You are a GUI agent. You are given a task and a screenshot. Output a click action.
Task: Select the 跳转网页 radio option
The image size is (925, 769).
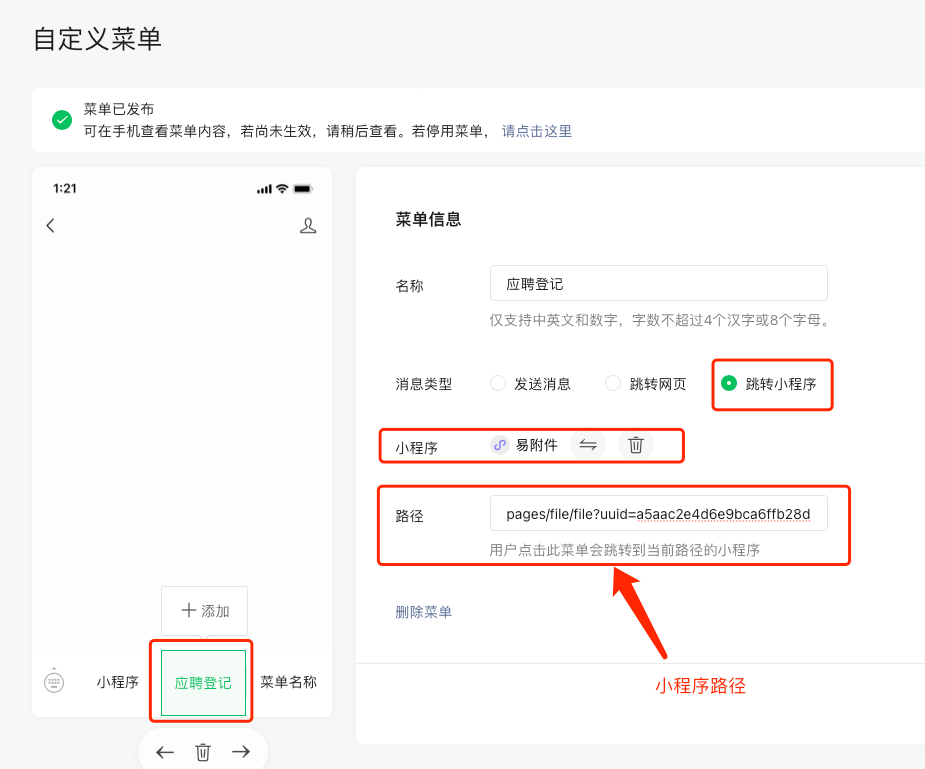[613, 383]
